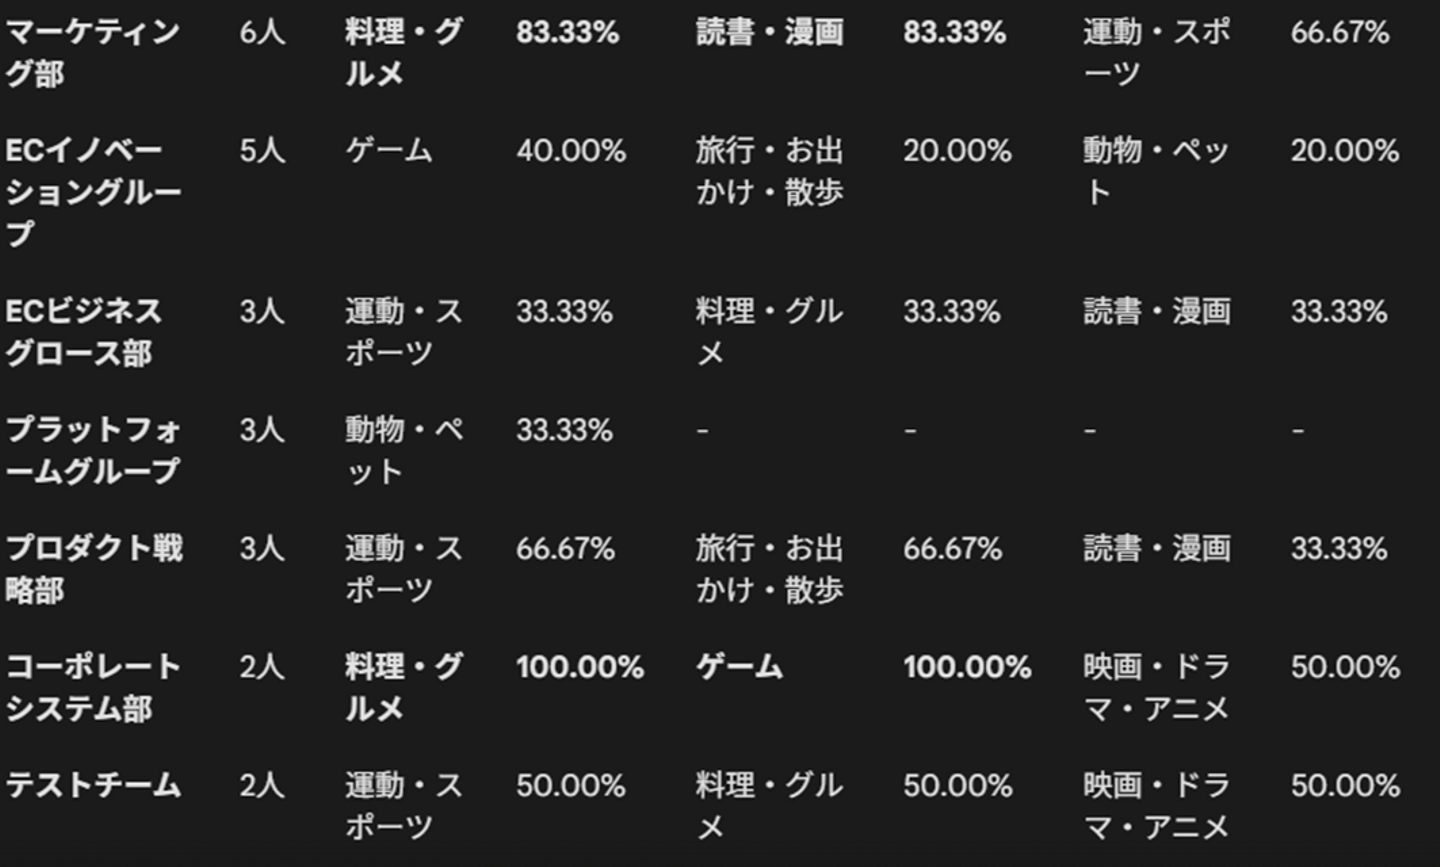Select ゲーム in the ECイノベーショングループ row

(x=389, y=151)
